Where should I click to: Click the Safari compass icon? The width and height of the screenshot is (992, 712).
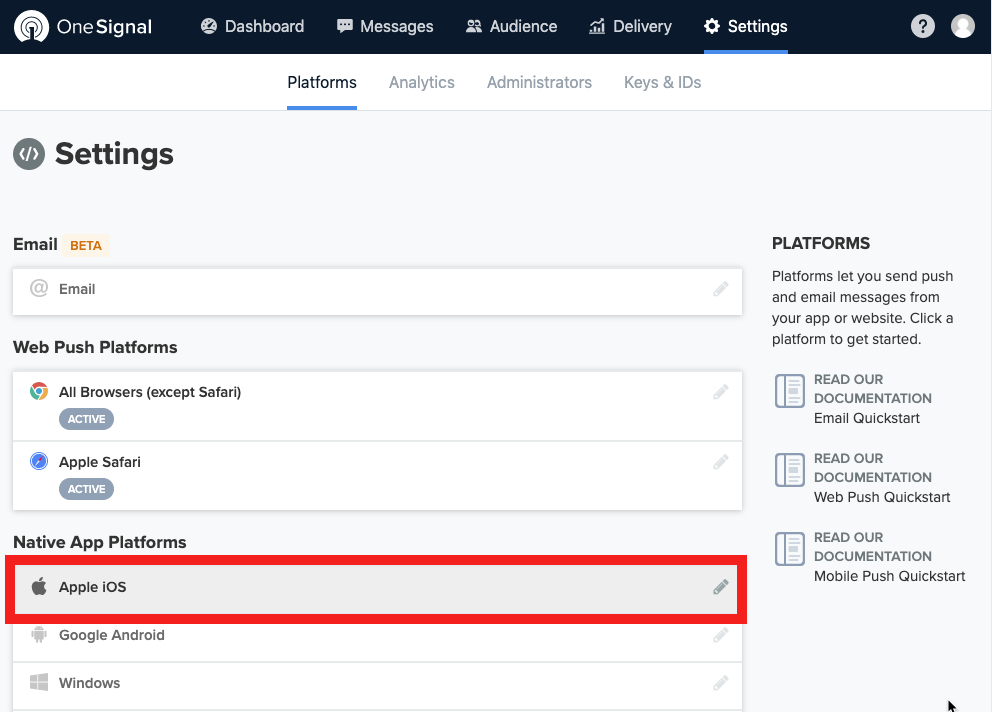pyautogui.click(x=39, y=461)
